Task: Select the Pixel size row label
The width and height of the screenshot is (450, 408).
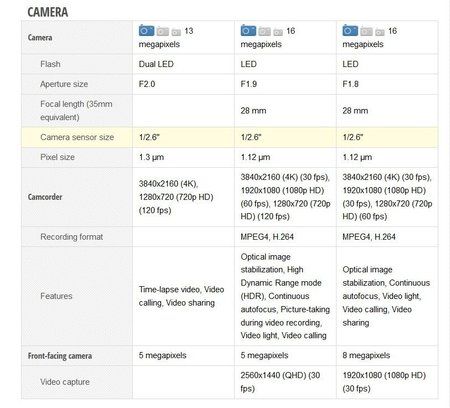Action: point(57,157)
